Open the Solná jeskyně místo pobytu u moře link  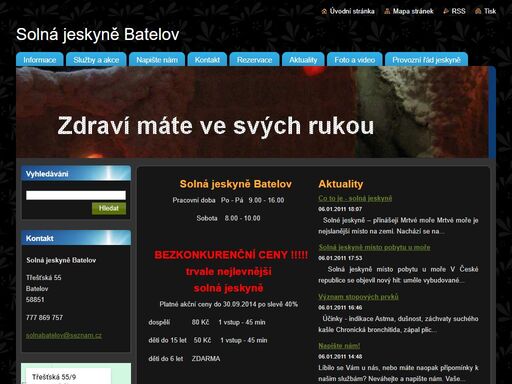point(374,247)
